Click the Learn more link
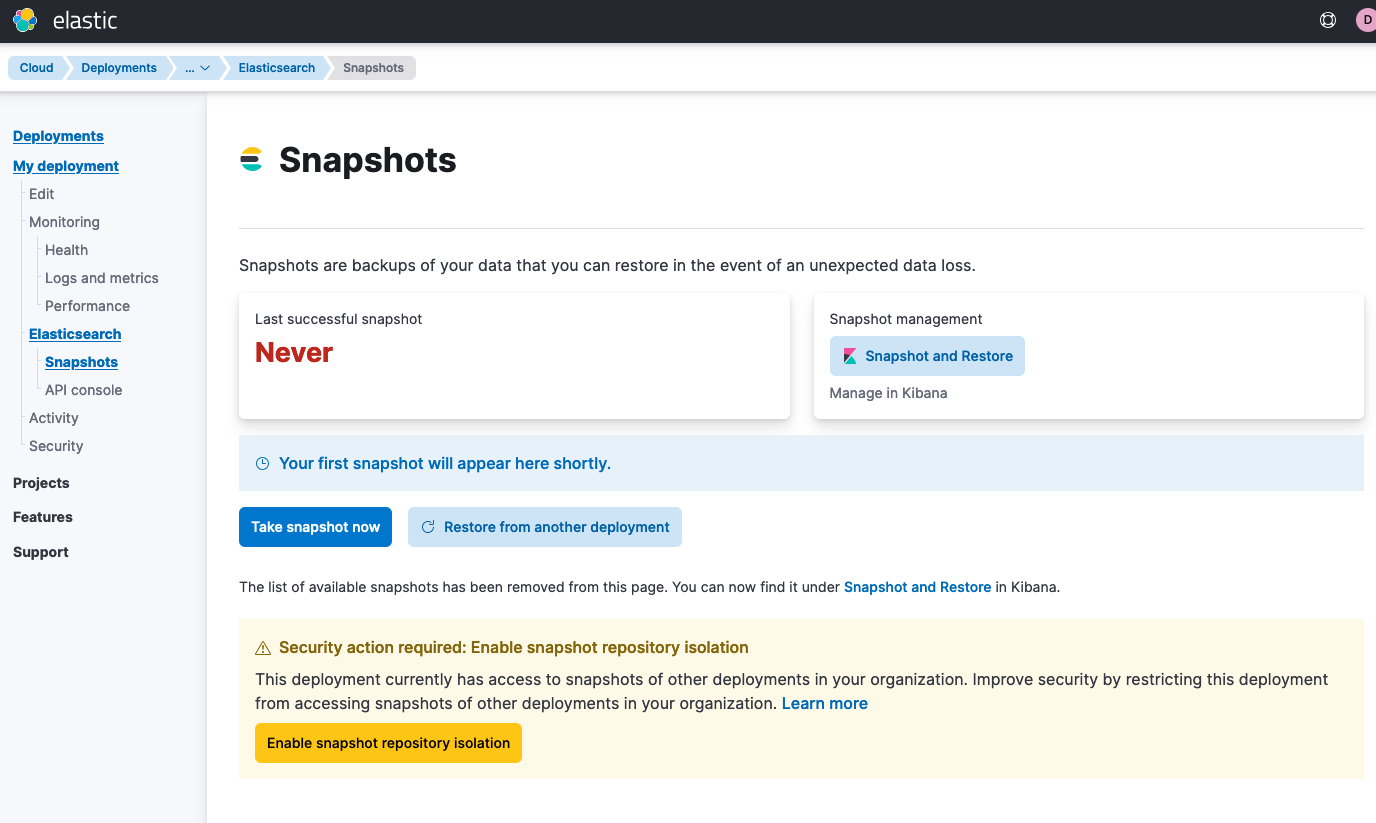Screen dimensions: 1376x823 [x=824, y=703]
